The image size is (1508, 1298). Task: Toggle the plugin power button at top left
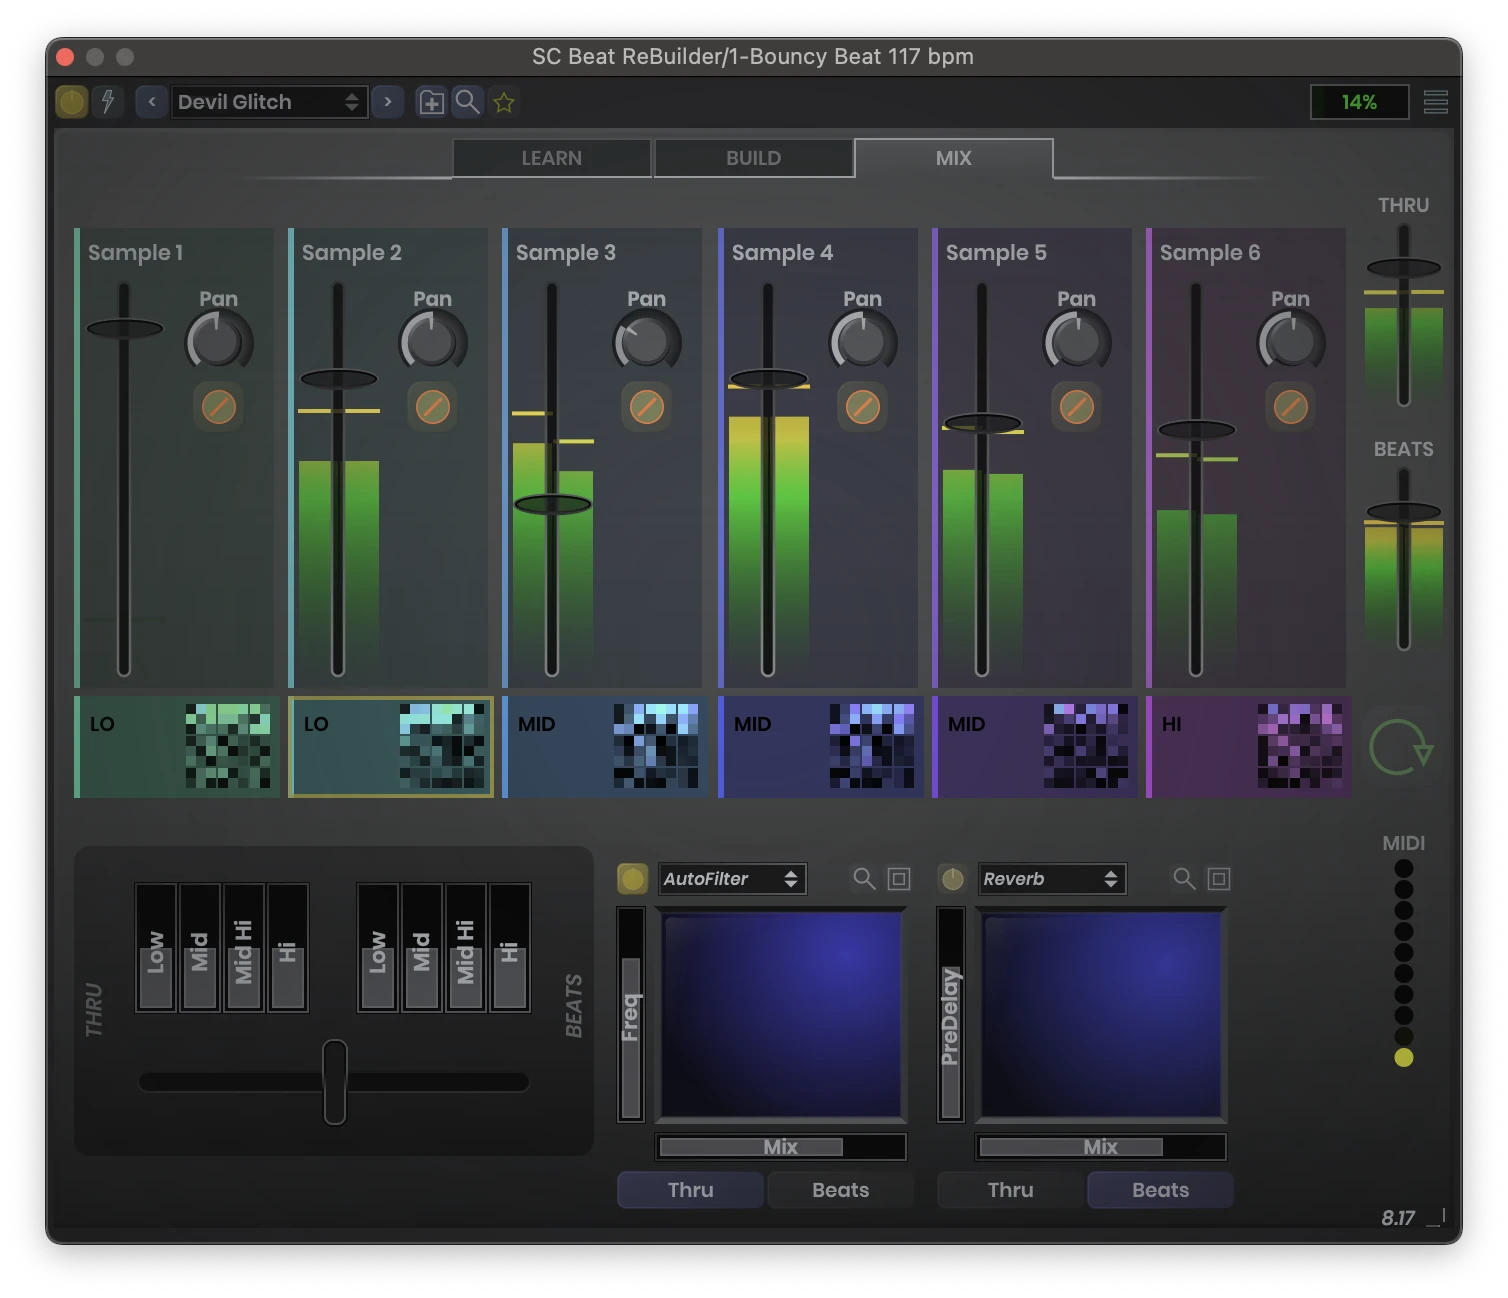72,102
